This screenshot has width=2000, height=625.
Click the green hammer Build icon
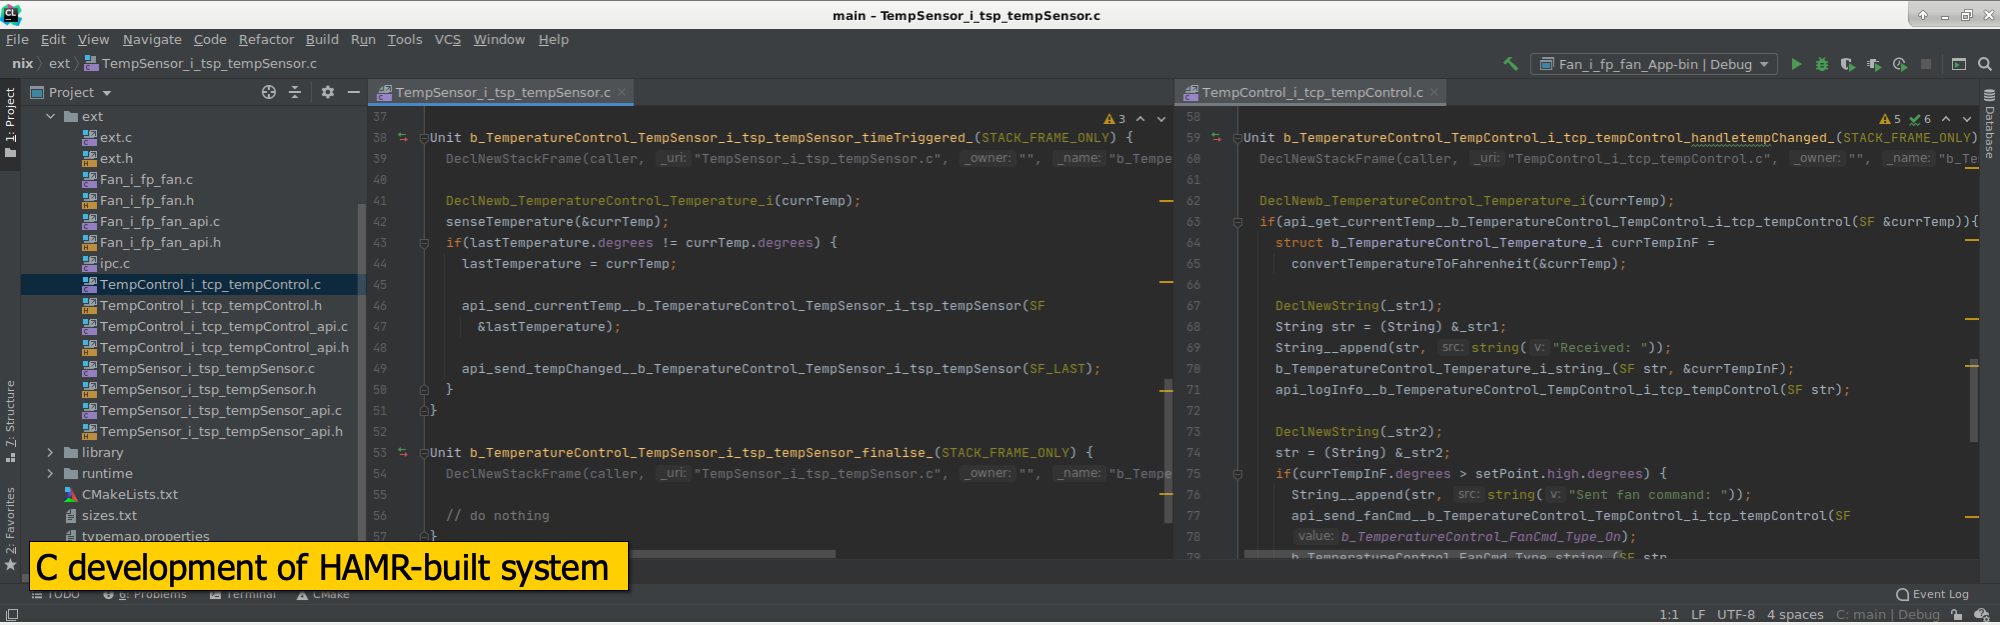click(x=1510, y=64)
